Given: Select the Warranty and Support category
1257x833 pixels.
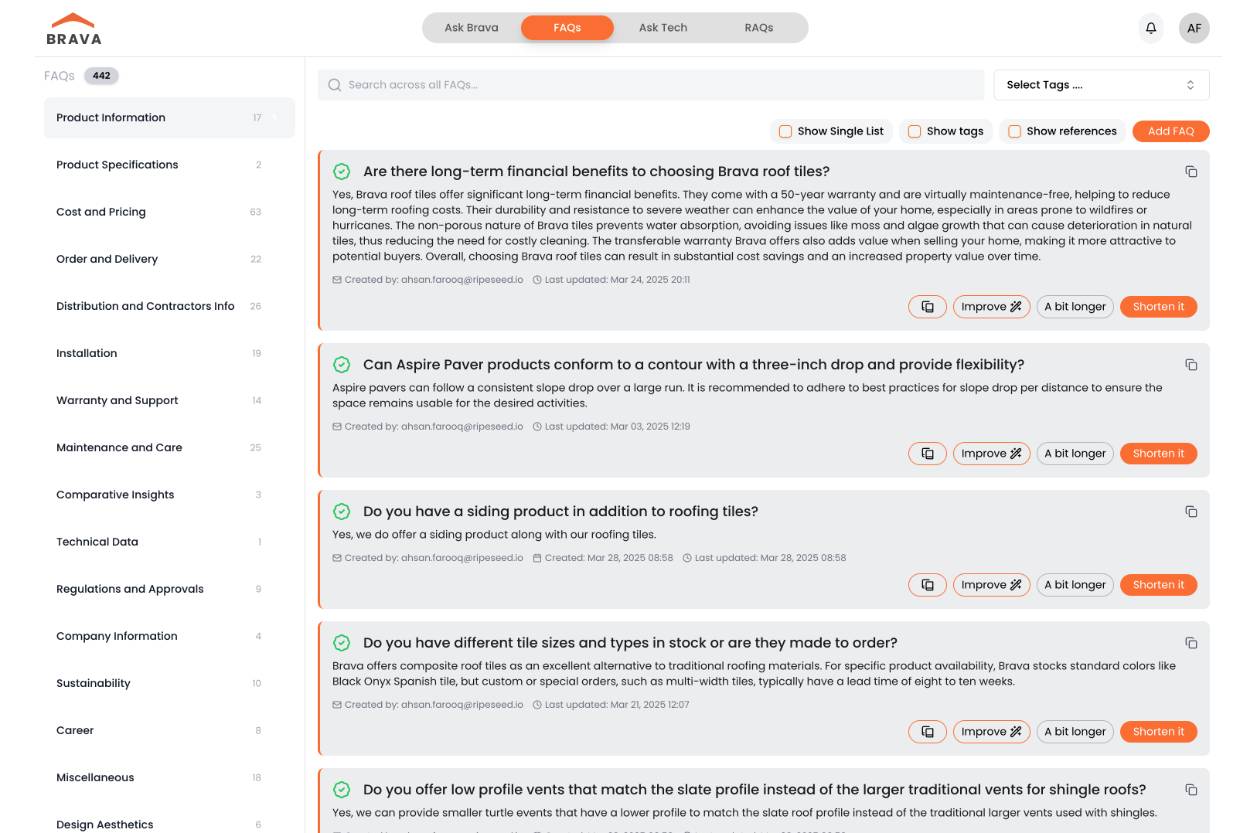Looking at the screenshot, I should [x=169, y=400].
